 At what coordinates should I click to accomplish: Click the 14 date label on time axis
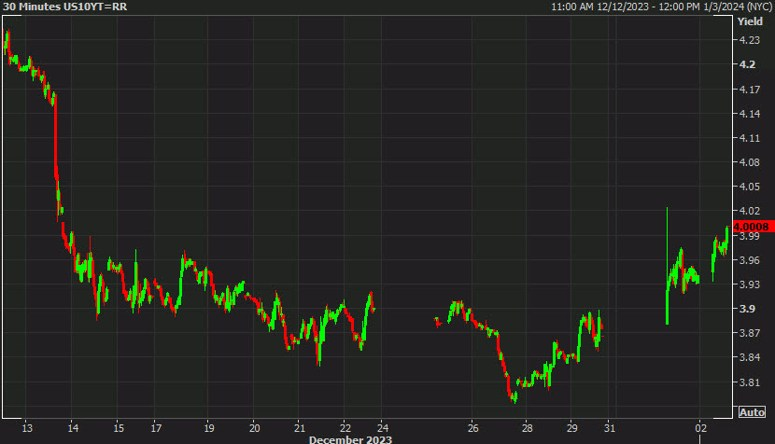pyautogui.click(x=73, y=428)
